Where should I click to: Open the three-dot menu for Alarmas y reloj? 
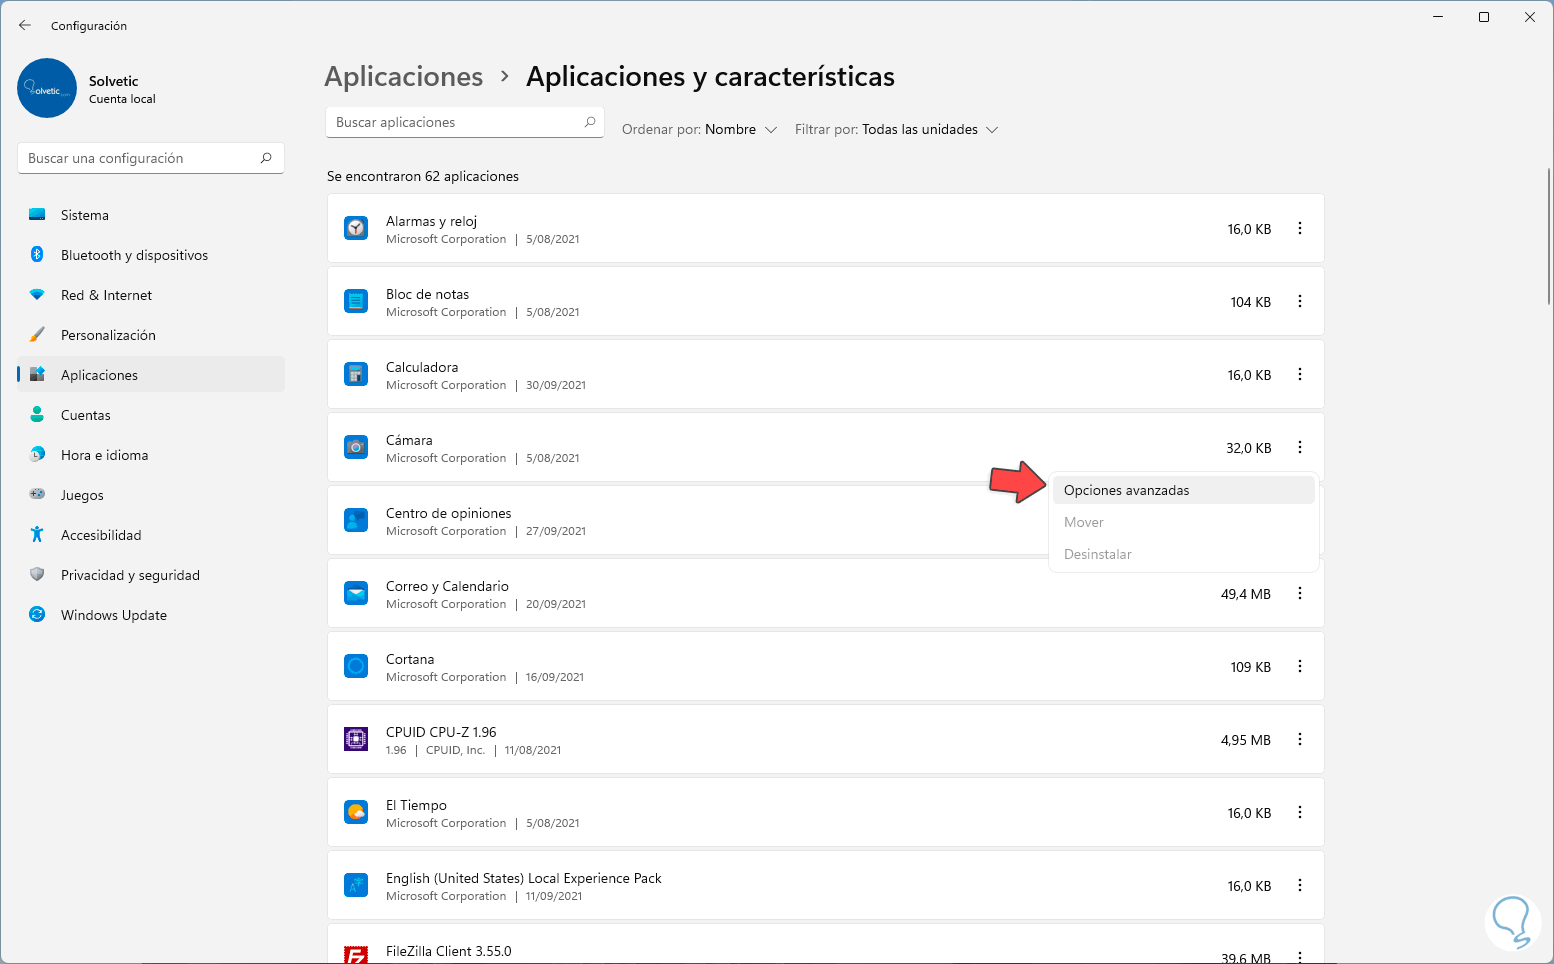pyautogui.click(x=1300, y=228)
